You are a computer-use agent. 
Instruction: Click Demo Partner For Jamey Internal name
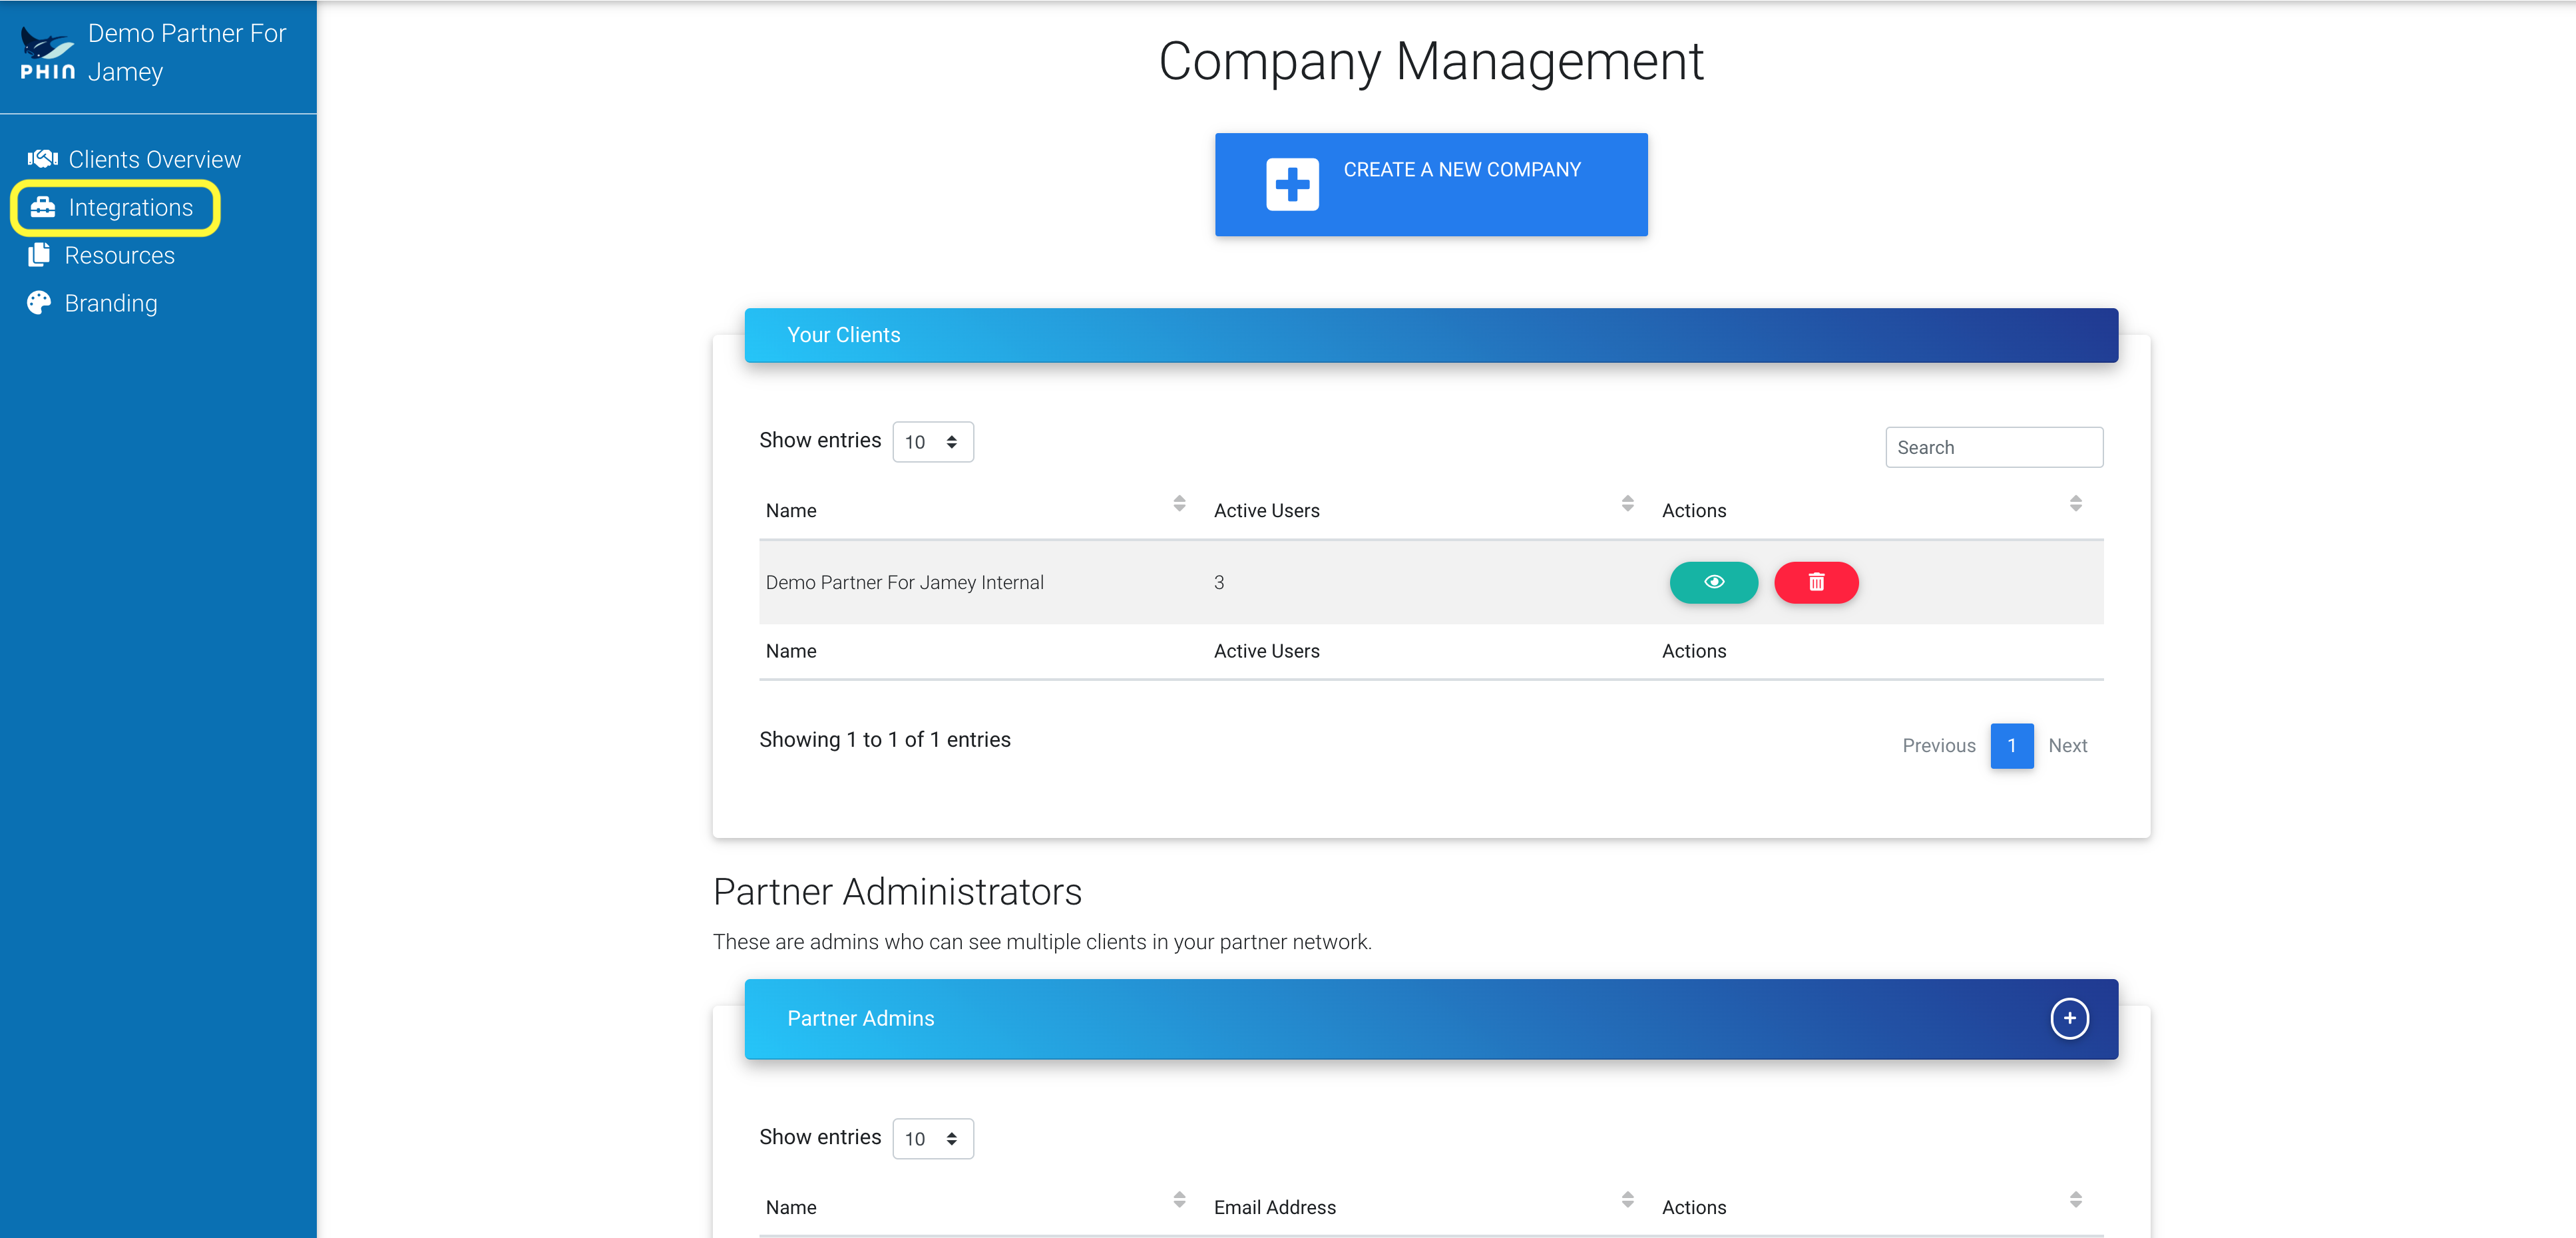(904, 583)
